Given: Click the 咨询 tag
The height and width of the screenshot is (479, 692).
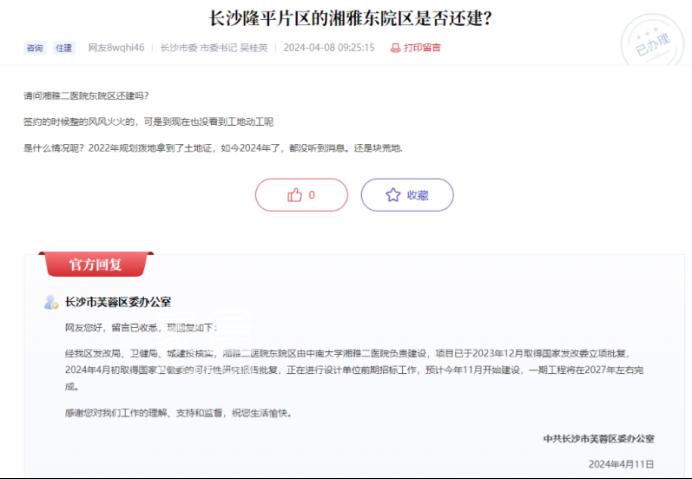Looking at the screenshot, I should [35, 48].
